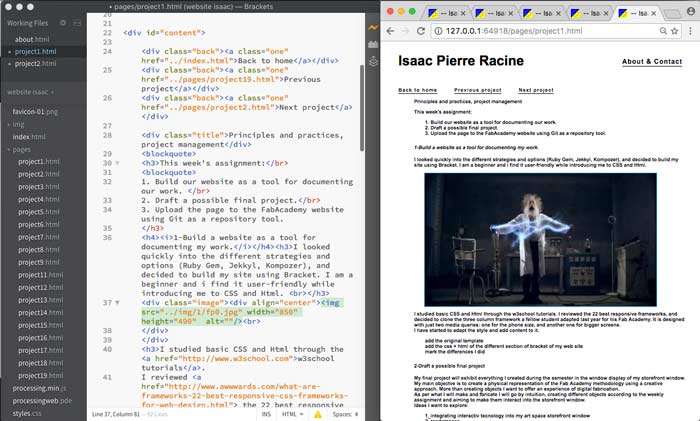Open Extension Manager brick icon in Brackets

pyautogui.click(x=373, y=44)
